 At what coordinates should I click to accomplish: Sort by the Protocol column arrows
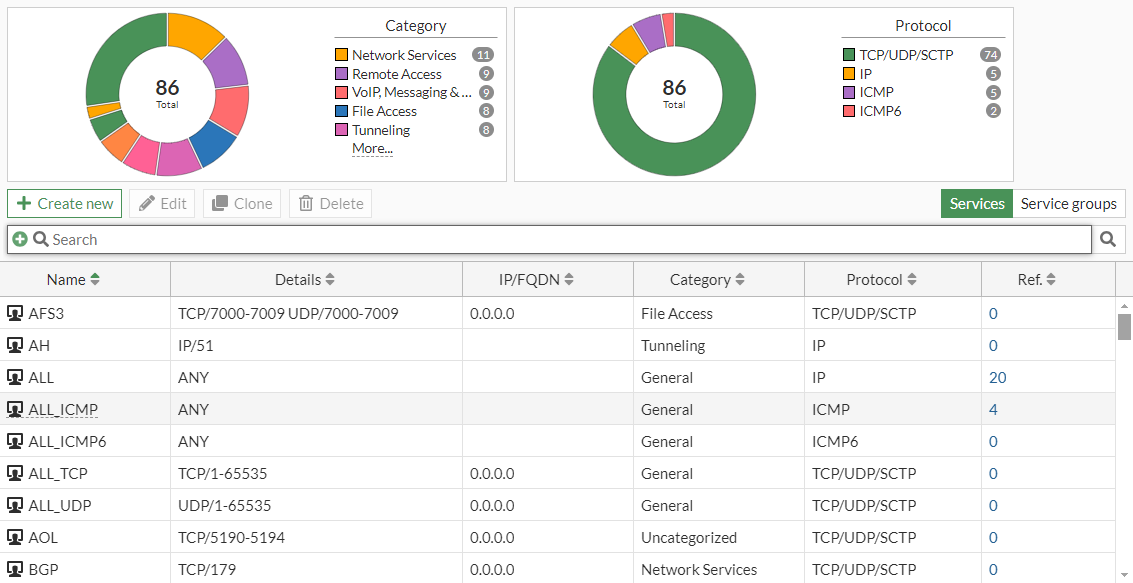tap(912, 280)
